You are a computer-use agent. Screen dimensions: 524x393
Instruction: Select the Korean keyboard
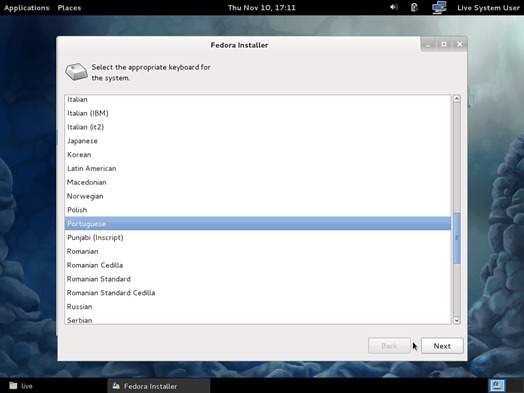[x=258, y=155]
